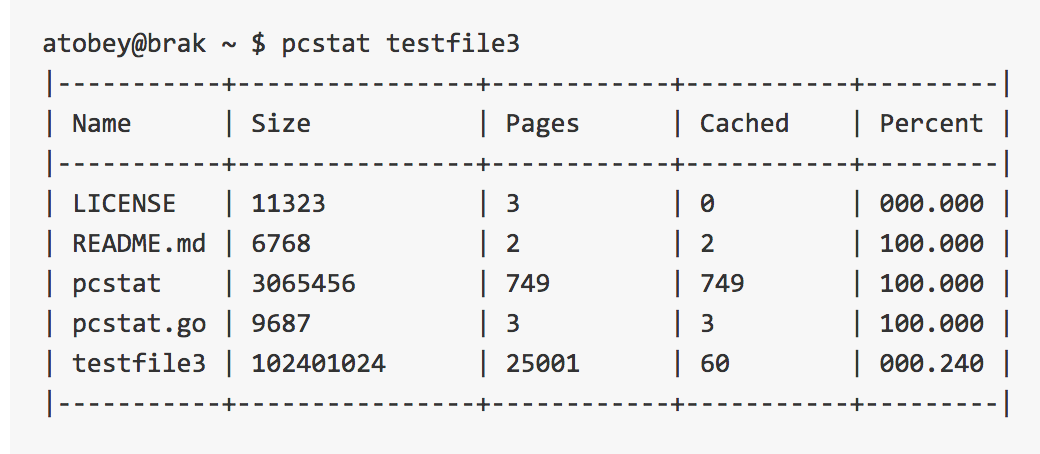Click the Size column header
Viewport: 1040px width, 454px height.
[x=281, y=124]
